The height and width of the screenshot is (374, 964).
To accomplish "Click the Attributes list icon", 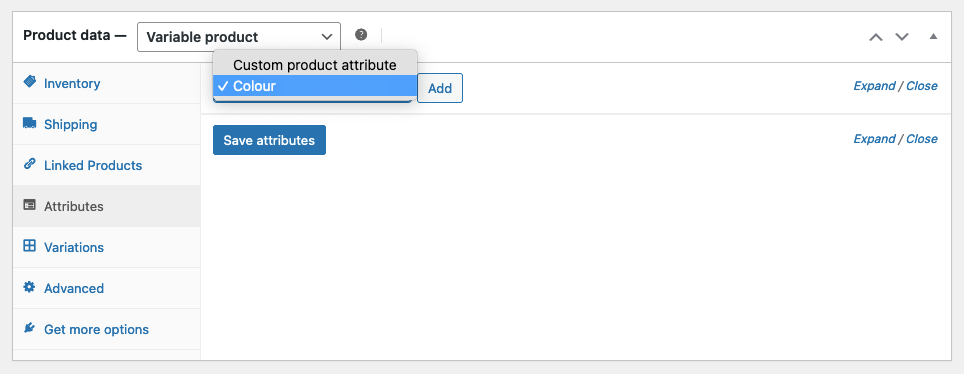I will click(x=30, y=205).
